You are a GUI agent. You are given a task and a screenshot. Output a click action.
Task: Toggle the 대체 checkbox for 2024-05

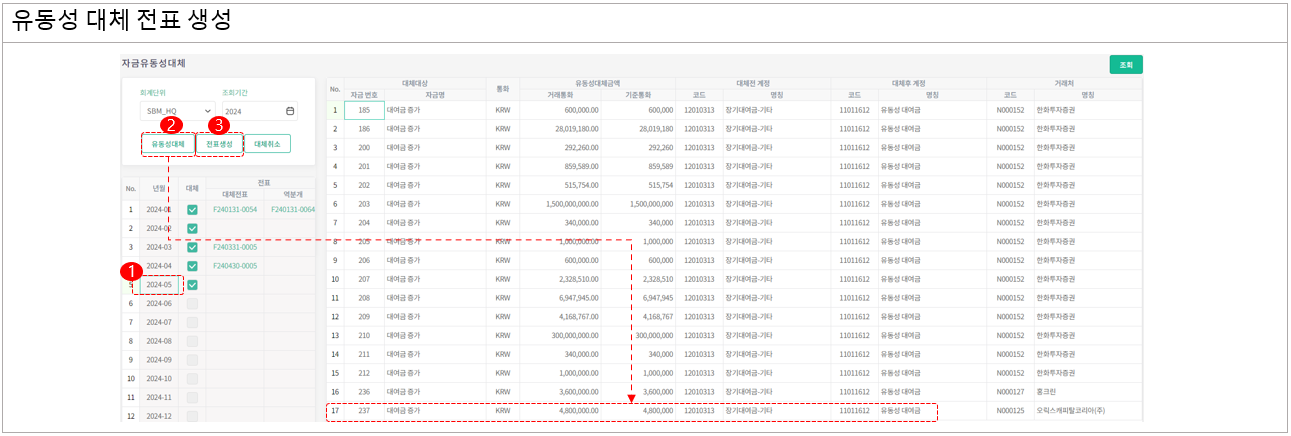tap(192, 285)
